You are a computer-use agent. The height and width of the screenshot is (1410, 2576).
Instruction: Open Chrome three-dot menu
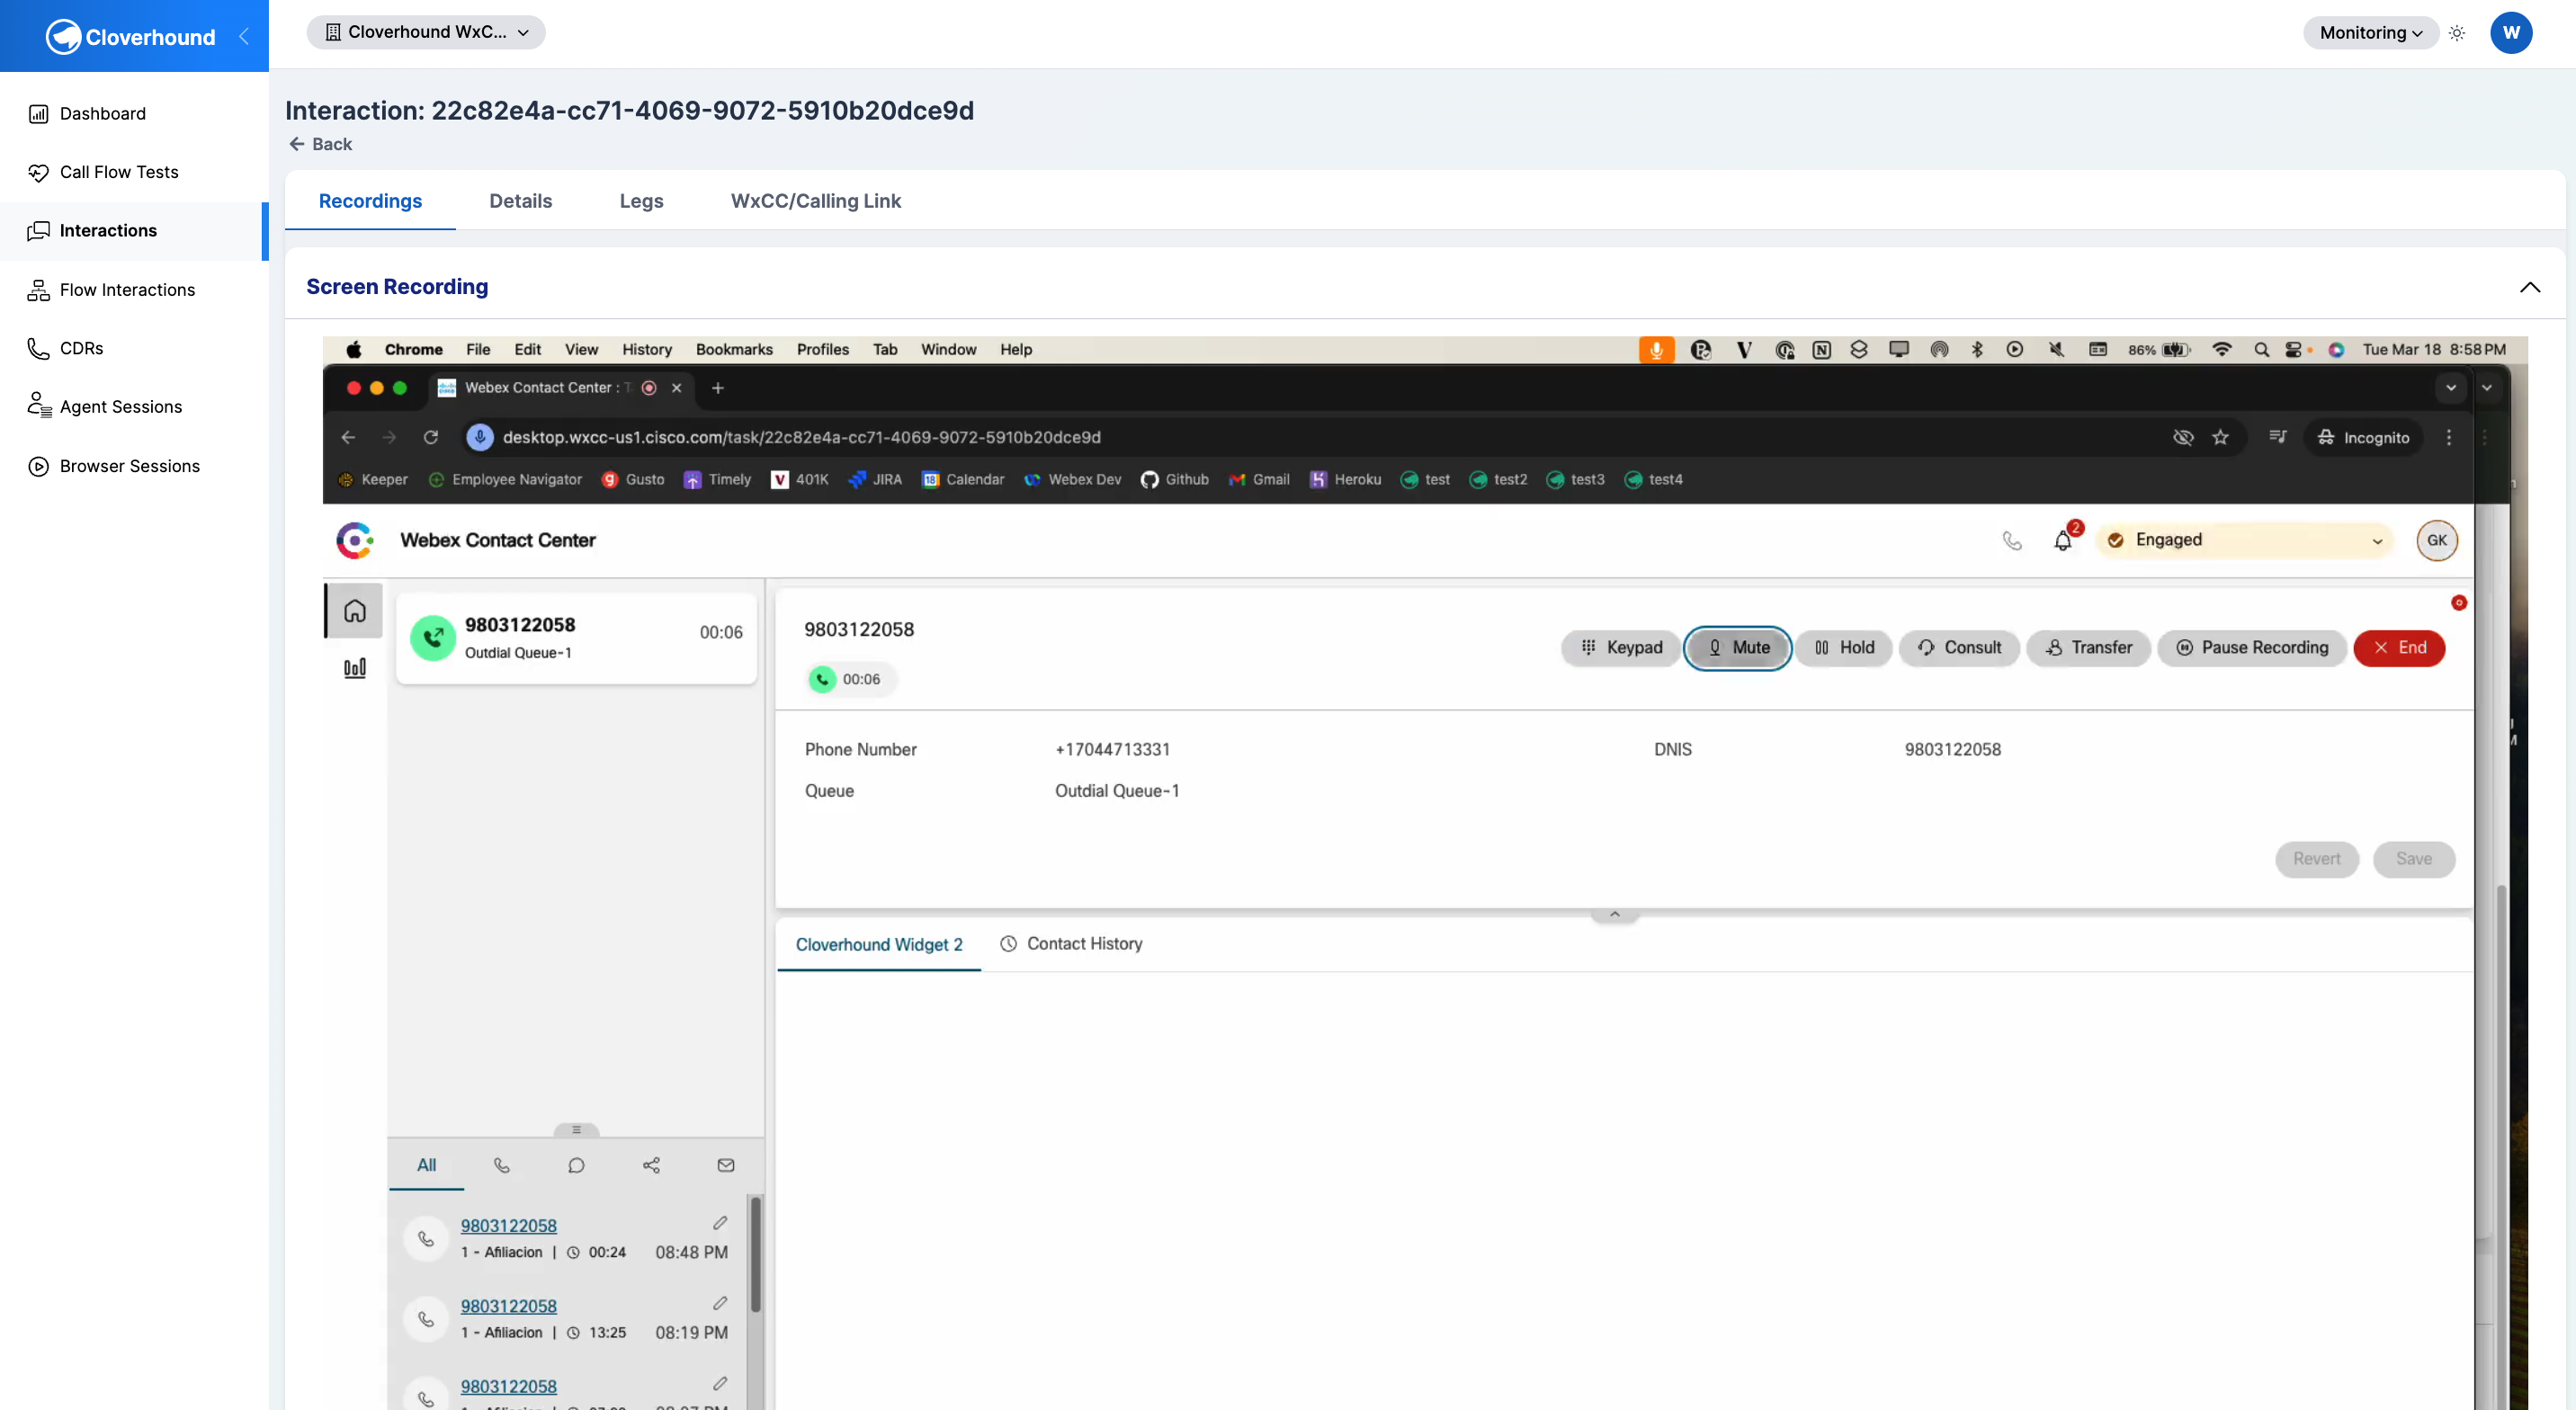2448,437
